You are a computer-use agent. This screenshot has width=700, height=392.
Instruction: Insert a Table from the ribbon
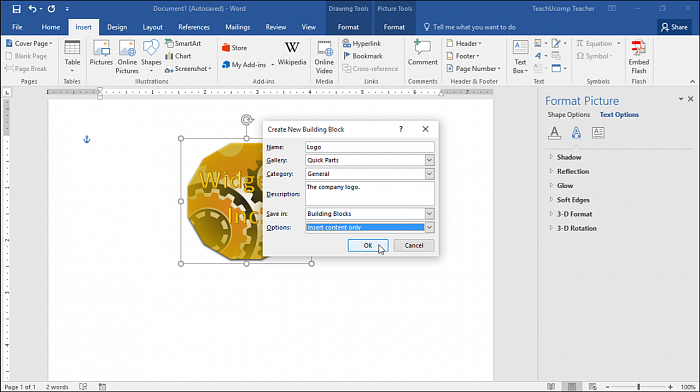click(72, 57)
